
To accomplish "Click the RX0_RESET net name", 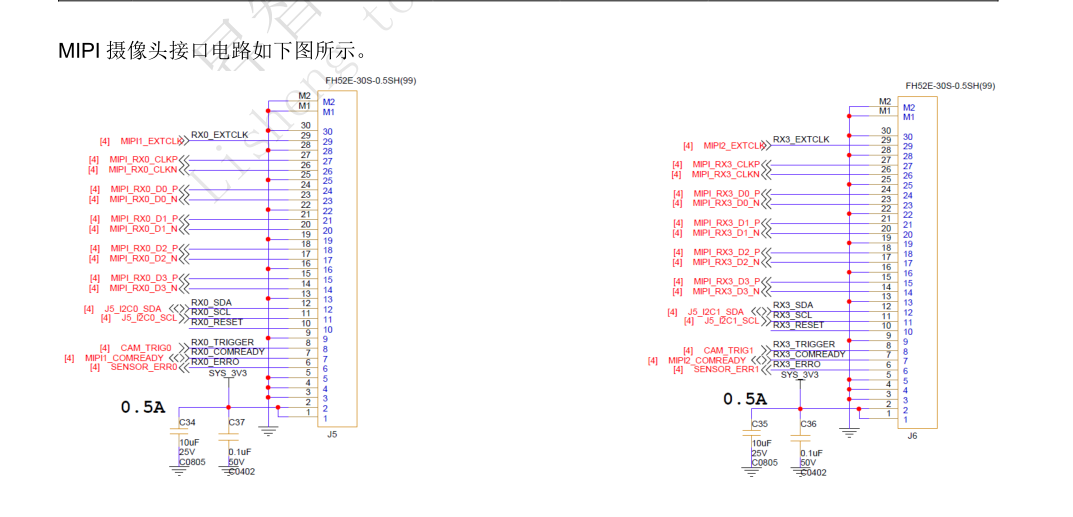I will point(217,322).
